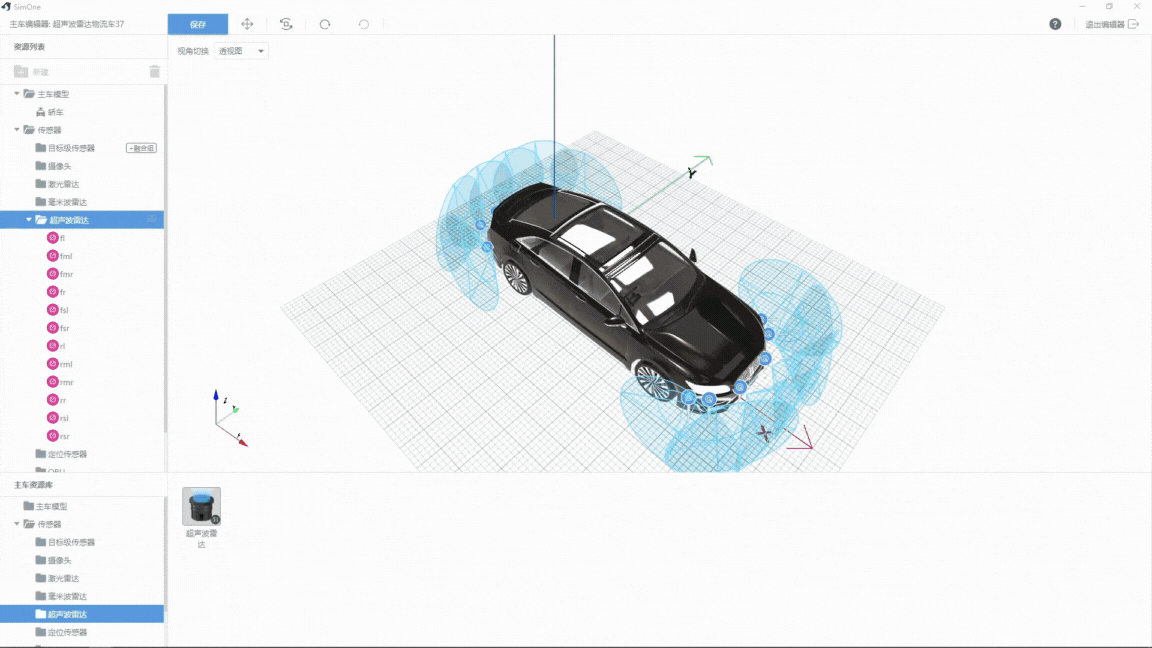Toggle visibility of 超声波雷达 group

point(152,220)
